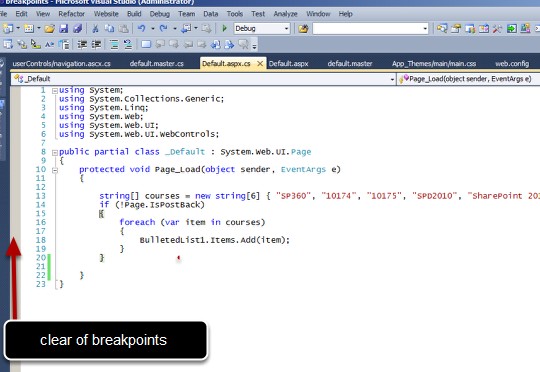Switch to the default.master tab
540x372 pixels.
[350, 64]
